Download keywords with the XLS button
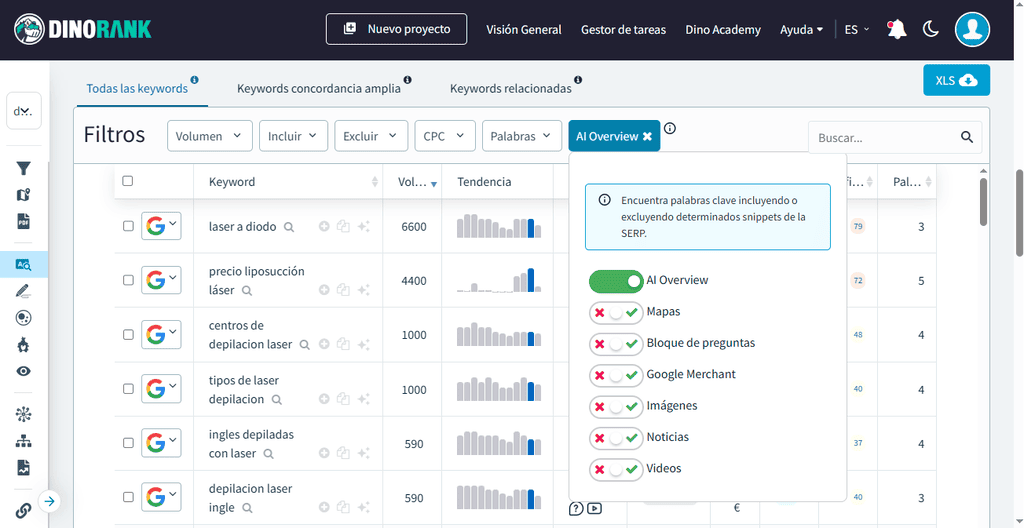 955,80
